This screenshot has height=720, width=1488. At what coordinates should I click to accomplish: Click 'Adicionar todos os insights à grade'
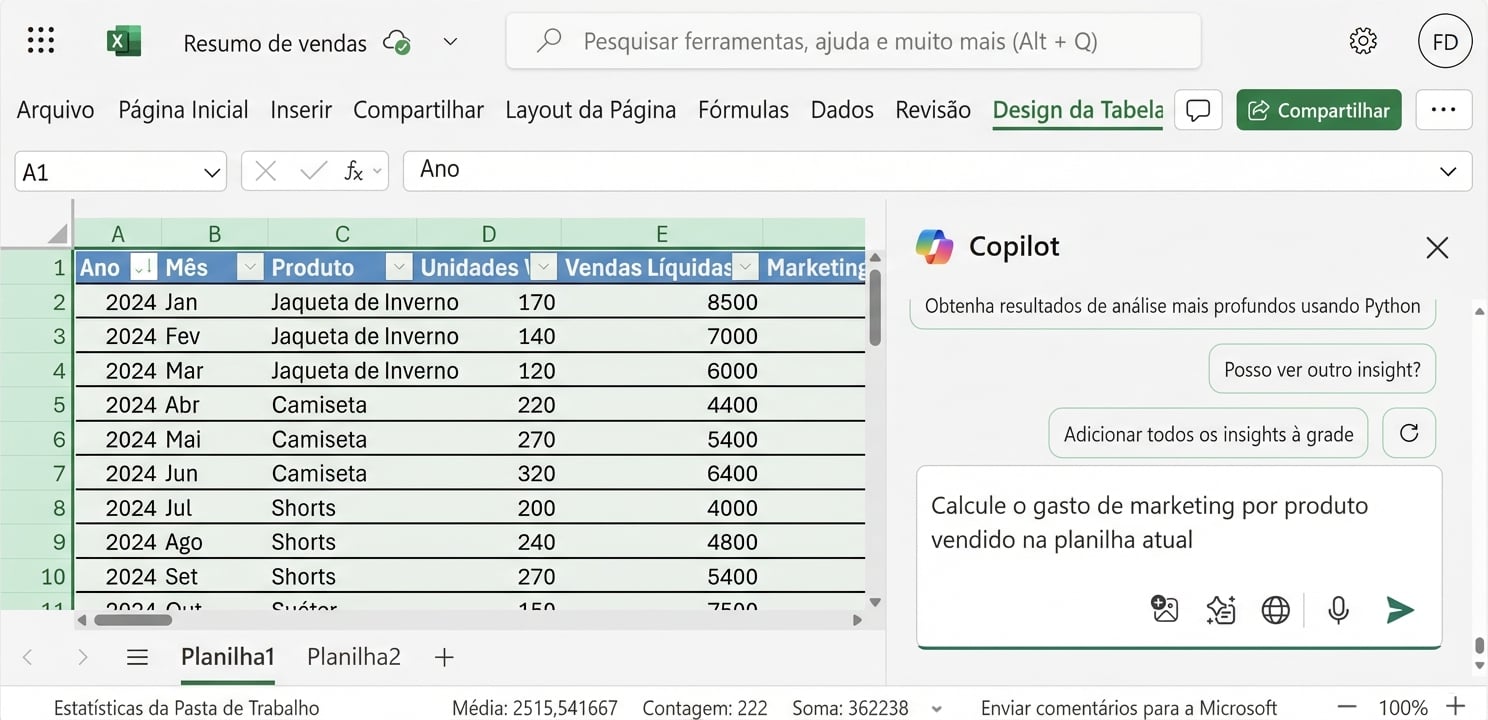click(x=1207, y=433)
